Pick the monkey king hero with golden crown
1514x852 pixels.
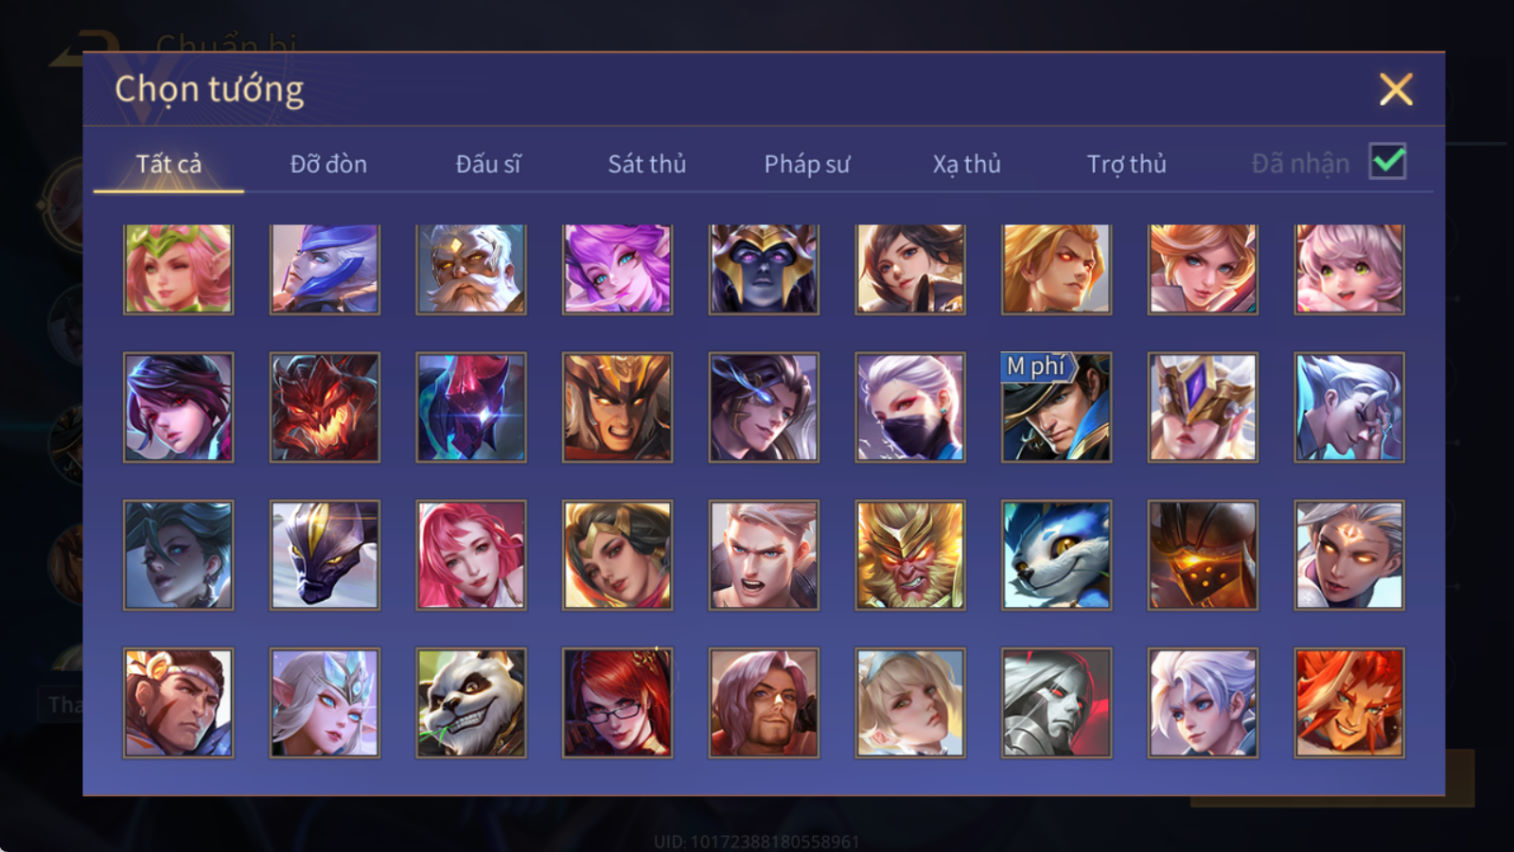910,555
